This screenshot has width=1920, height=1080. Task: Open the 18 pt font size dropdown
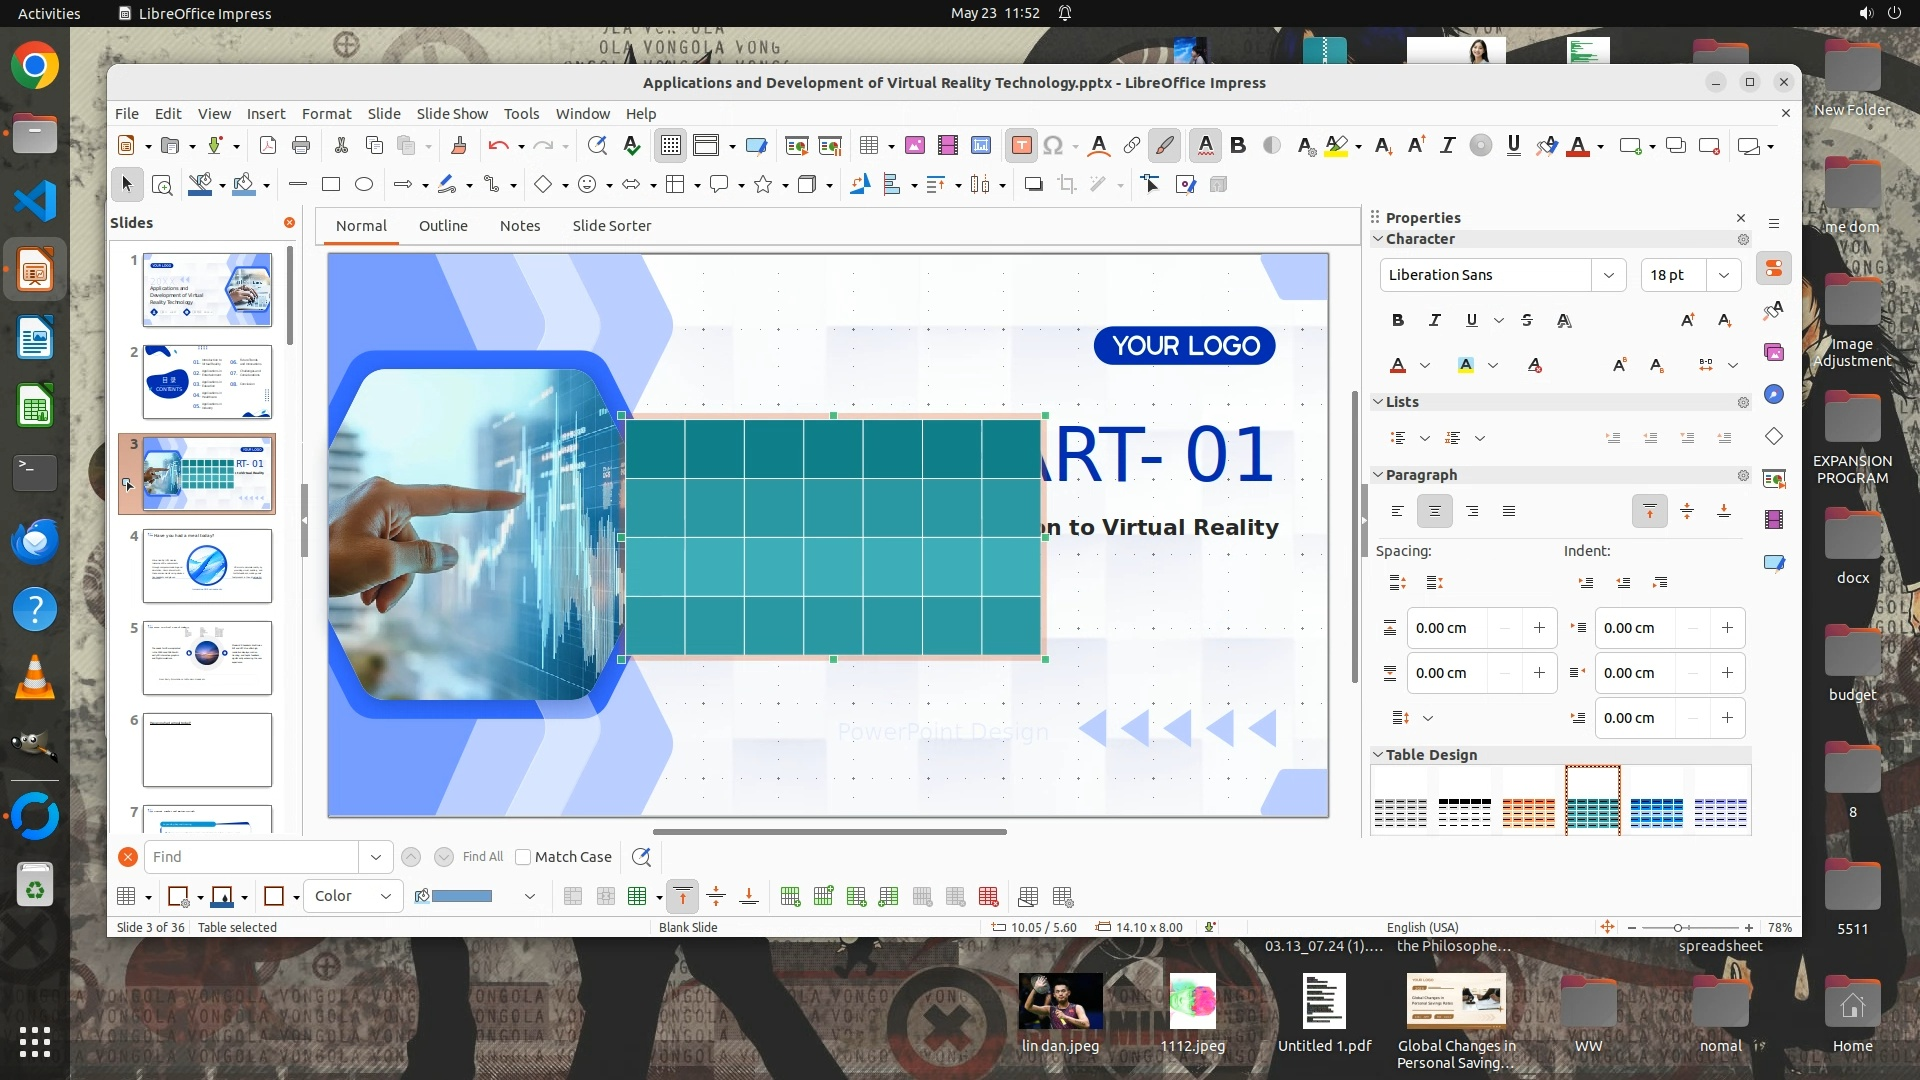1723,275
